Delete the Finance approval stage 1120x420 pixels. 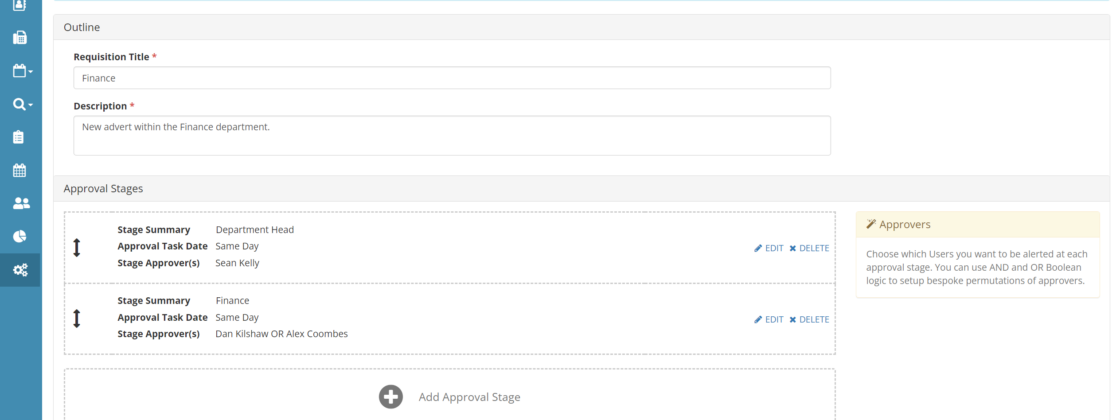click(x=809, y=319)
